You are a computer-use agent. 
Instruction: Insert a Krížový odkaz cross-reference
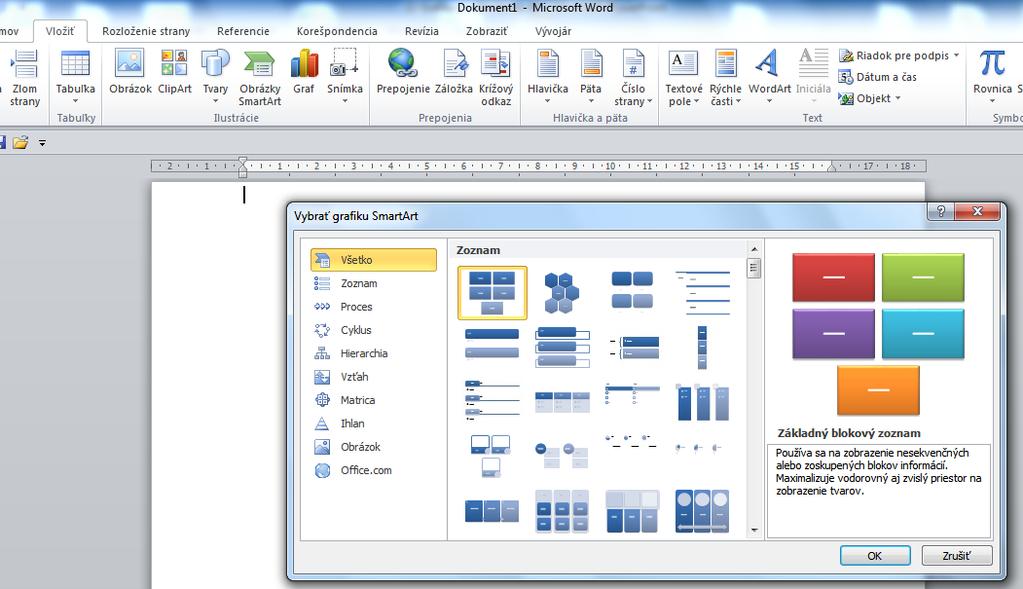496,78
